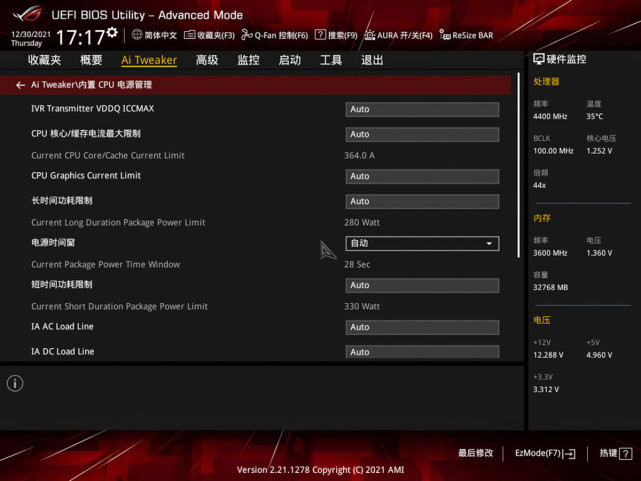This screenshot has width=641, height=481.
Task: Click 热键 button
Action: click(x=608, y=453)
